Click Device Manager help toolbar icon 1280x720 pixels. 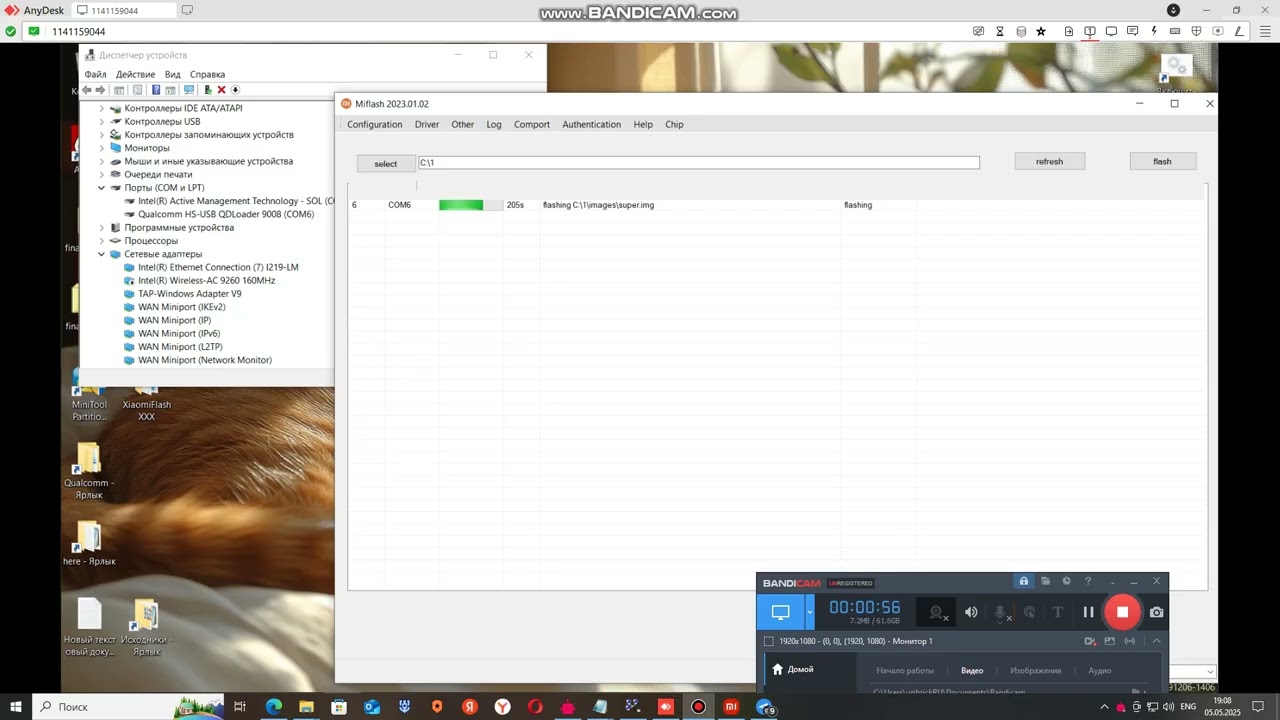(x=156, y=90)
